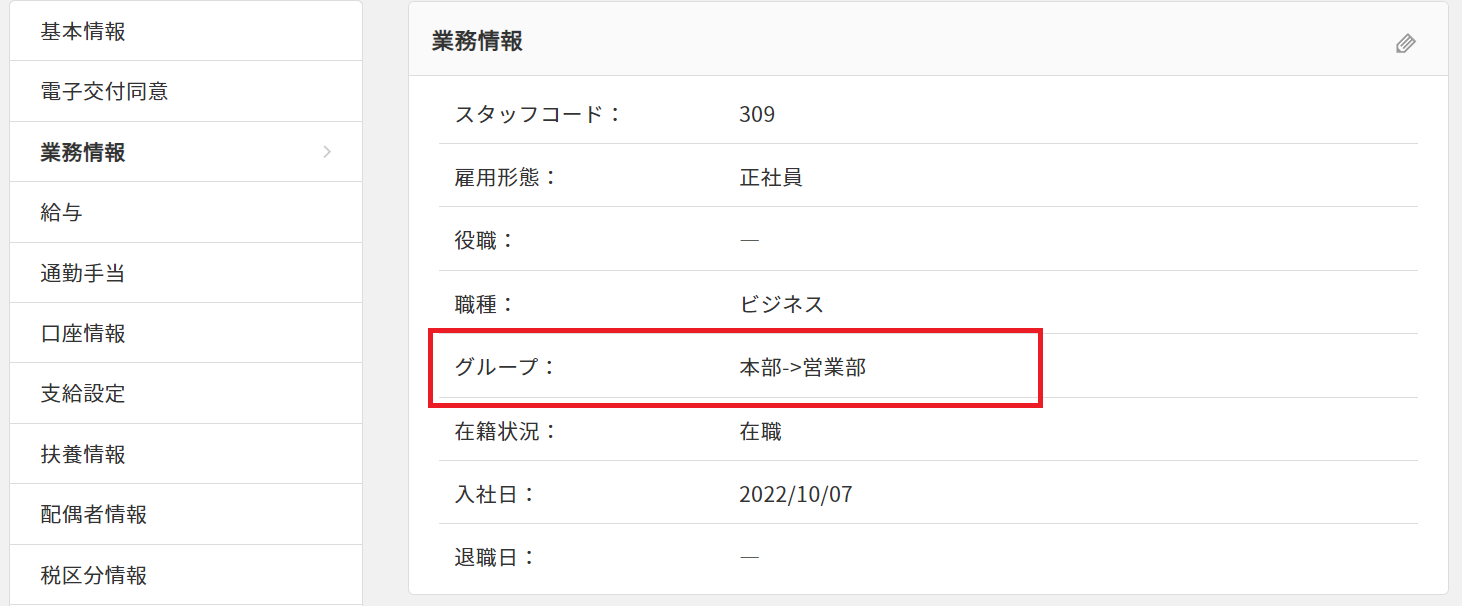The image size is (1462, 606).
Task: Click the 職種 value ビジネス
Action: 782,304
